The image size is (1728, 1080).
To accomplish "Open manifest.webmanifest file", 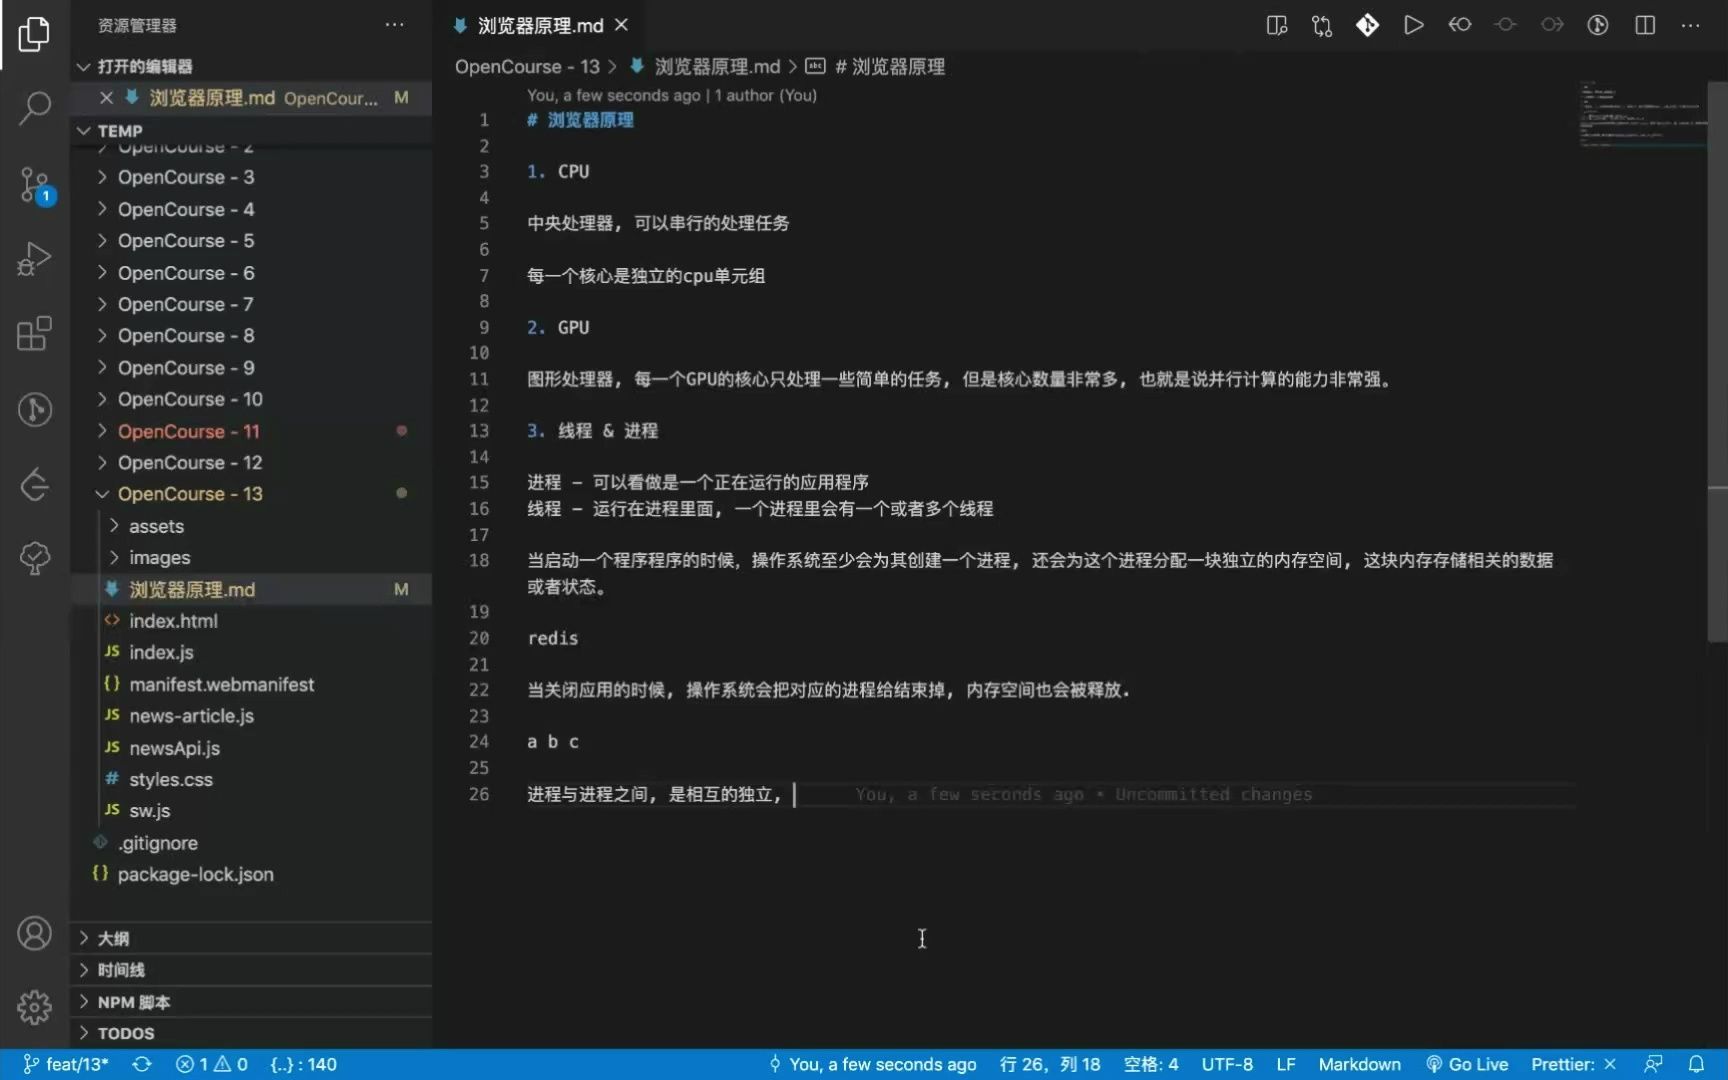I will click(250, 684).
